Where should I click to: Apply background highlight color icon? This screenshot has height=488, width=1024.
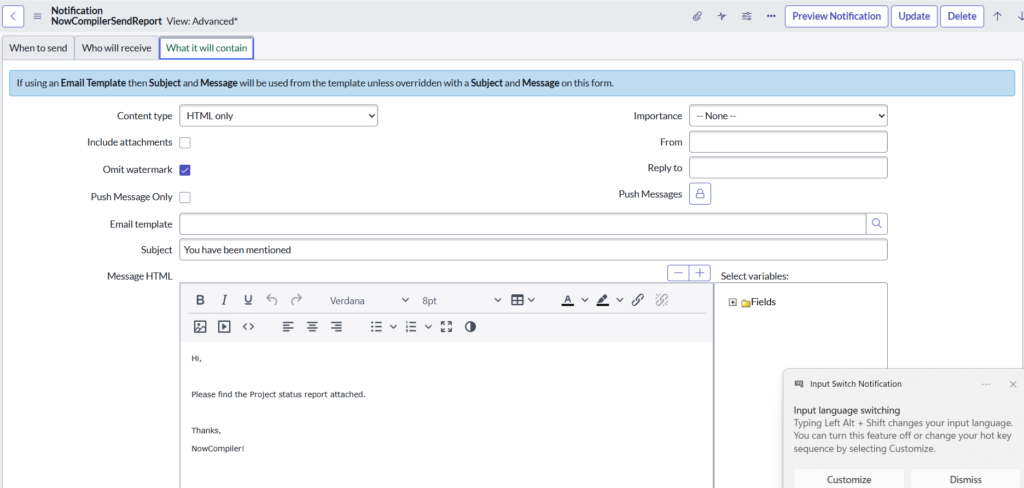point(602,300)
